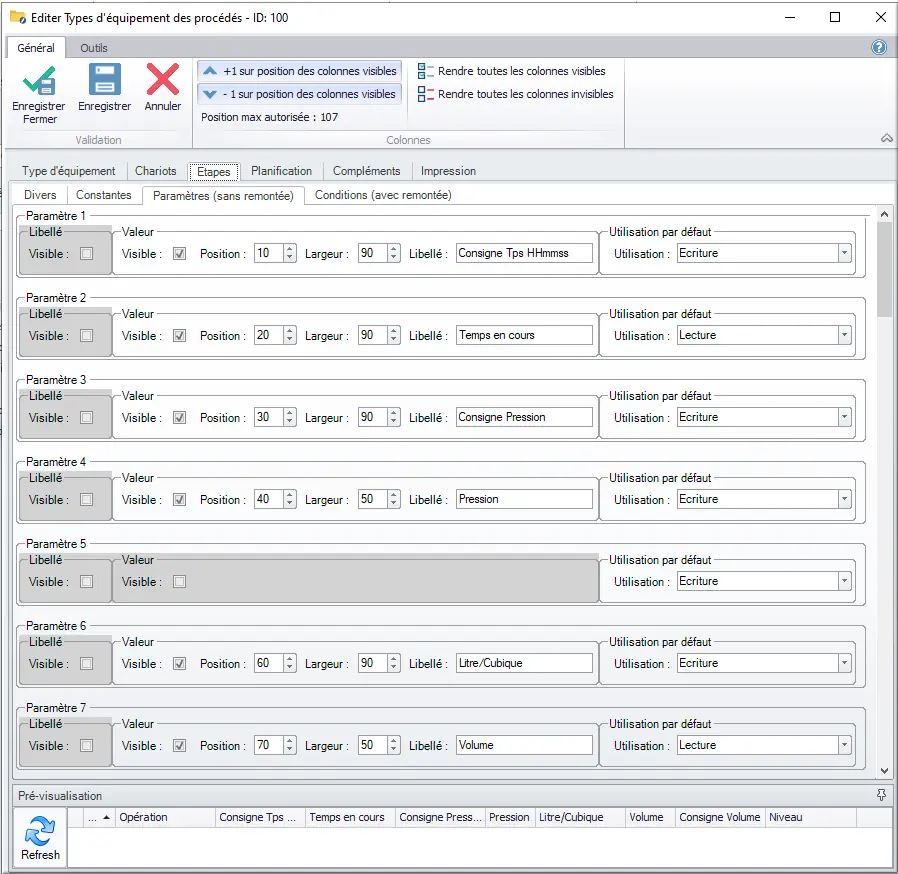Open Paramètre 2 Utilisation dropdown

pos(844,335)
